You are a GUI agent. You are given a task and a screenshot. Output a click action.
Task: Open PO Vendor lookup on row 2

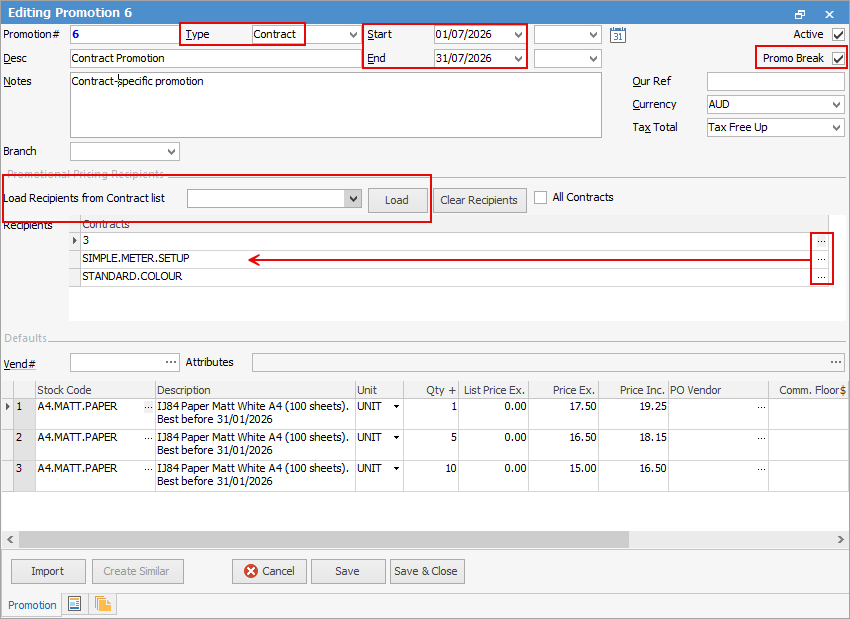[761, 437]
